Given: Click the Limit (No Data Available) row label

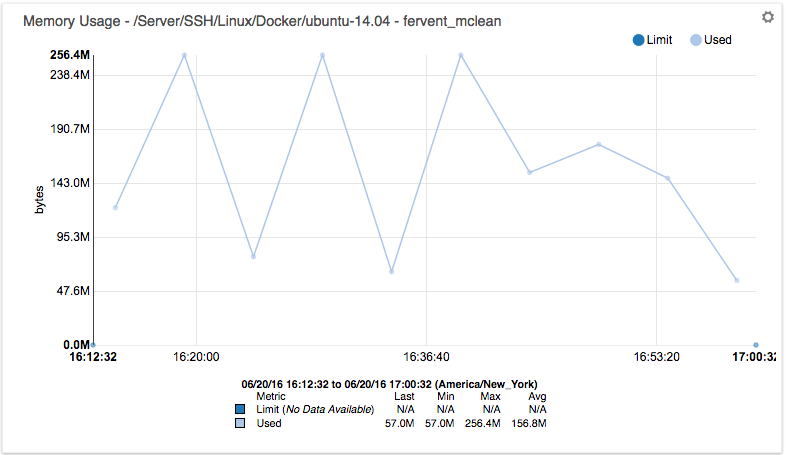Looking at the screenshot, I should [315, 409].
